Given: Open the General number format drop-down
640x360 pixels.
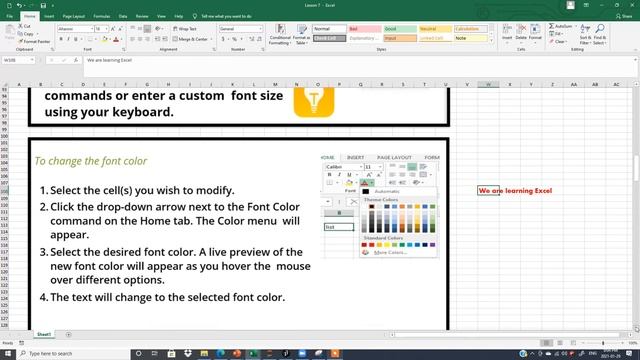Looking at the screenshot, I should 260,29.
